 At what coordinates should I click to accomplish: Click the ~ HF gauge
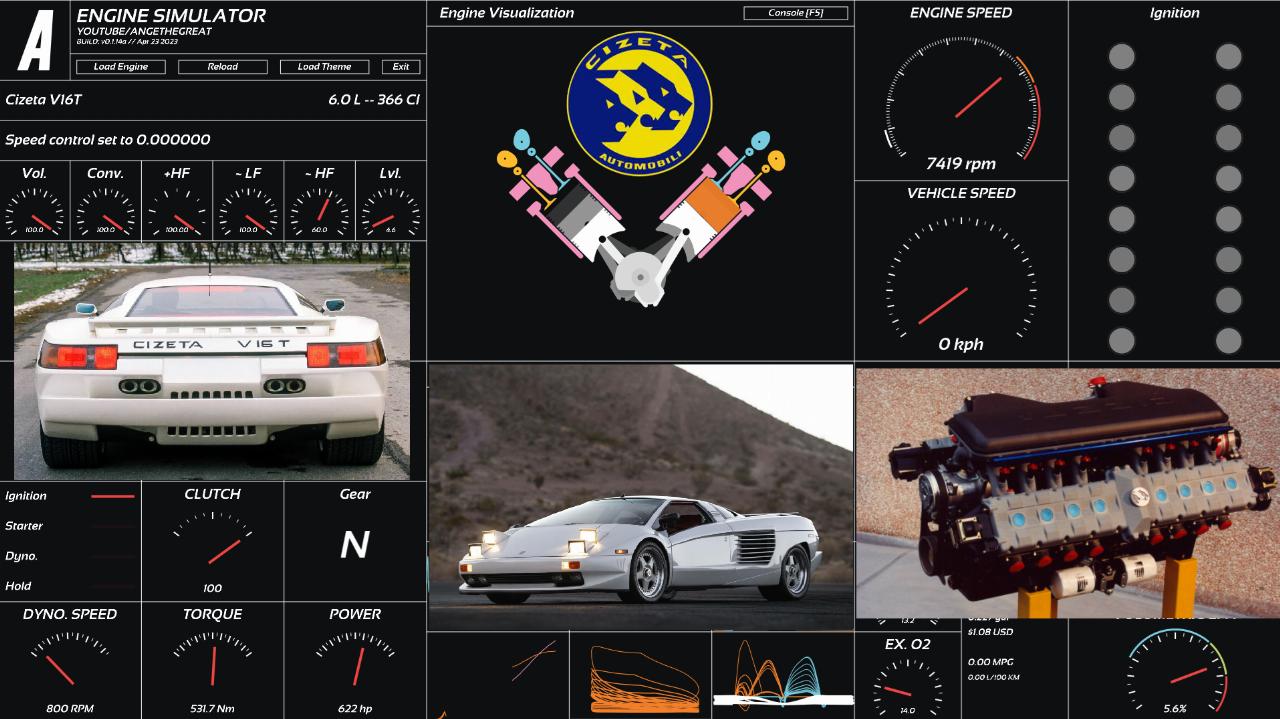point(319,211)
